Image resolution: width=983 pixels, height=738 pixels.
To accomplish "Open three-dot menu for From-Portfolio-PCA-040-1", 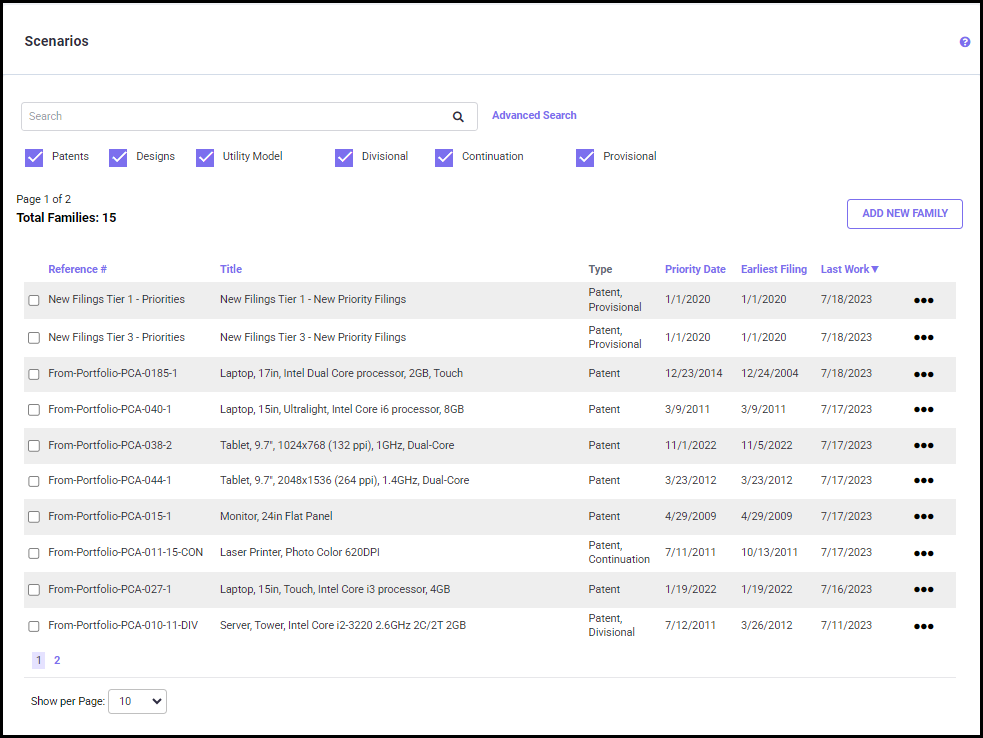I will [923, 410].
